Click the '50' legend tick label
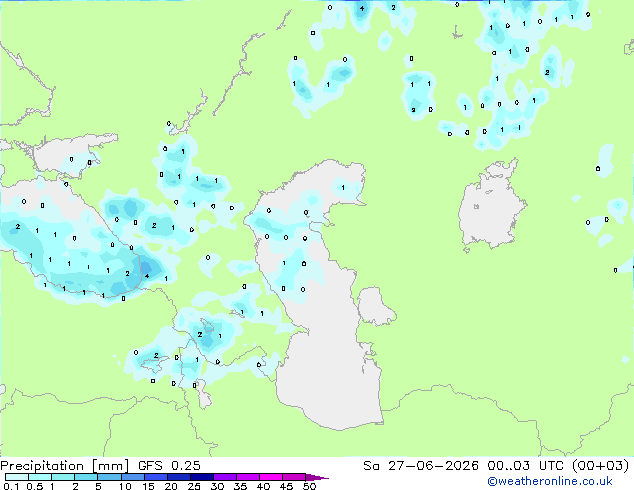This screenshot has width=634, height=490. [309, 486]
